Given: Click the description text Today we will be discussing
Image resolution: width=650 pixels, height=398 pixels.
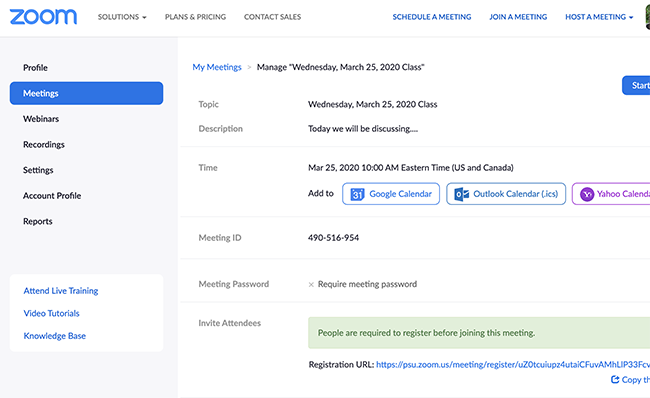Looking at the screenshot, I should 363,129.
